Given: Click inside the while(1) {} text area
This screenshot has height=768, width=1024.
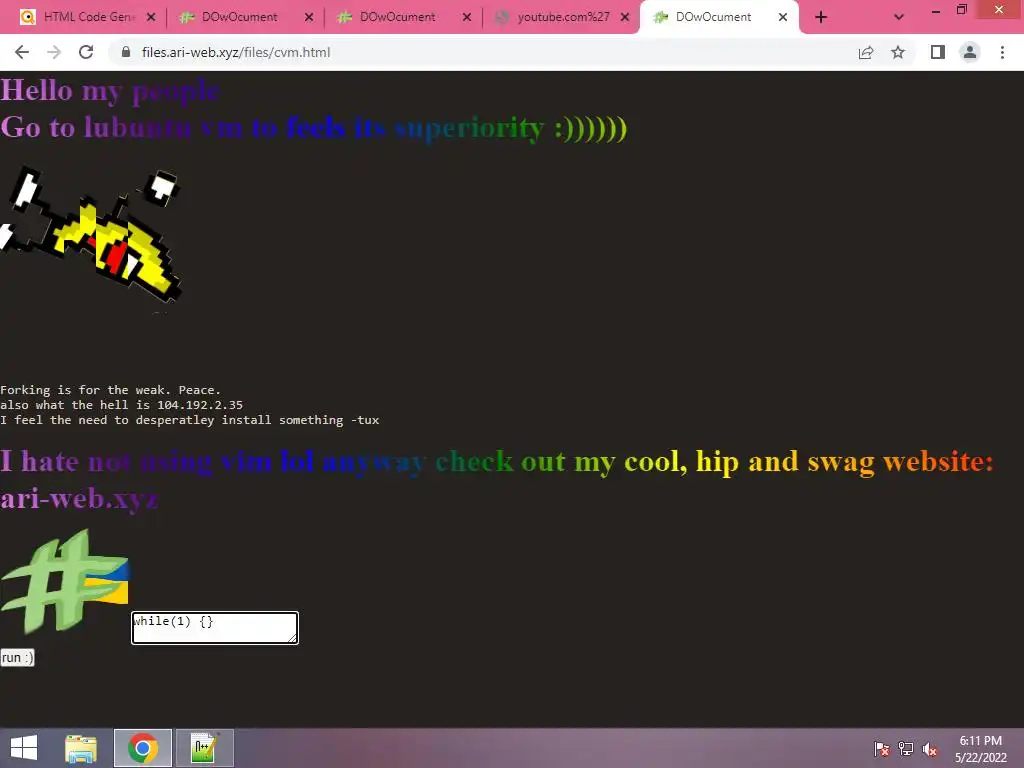Looking at the screenshot, I should 215,628.
